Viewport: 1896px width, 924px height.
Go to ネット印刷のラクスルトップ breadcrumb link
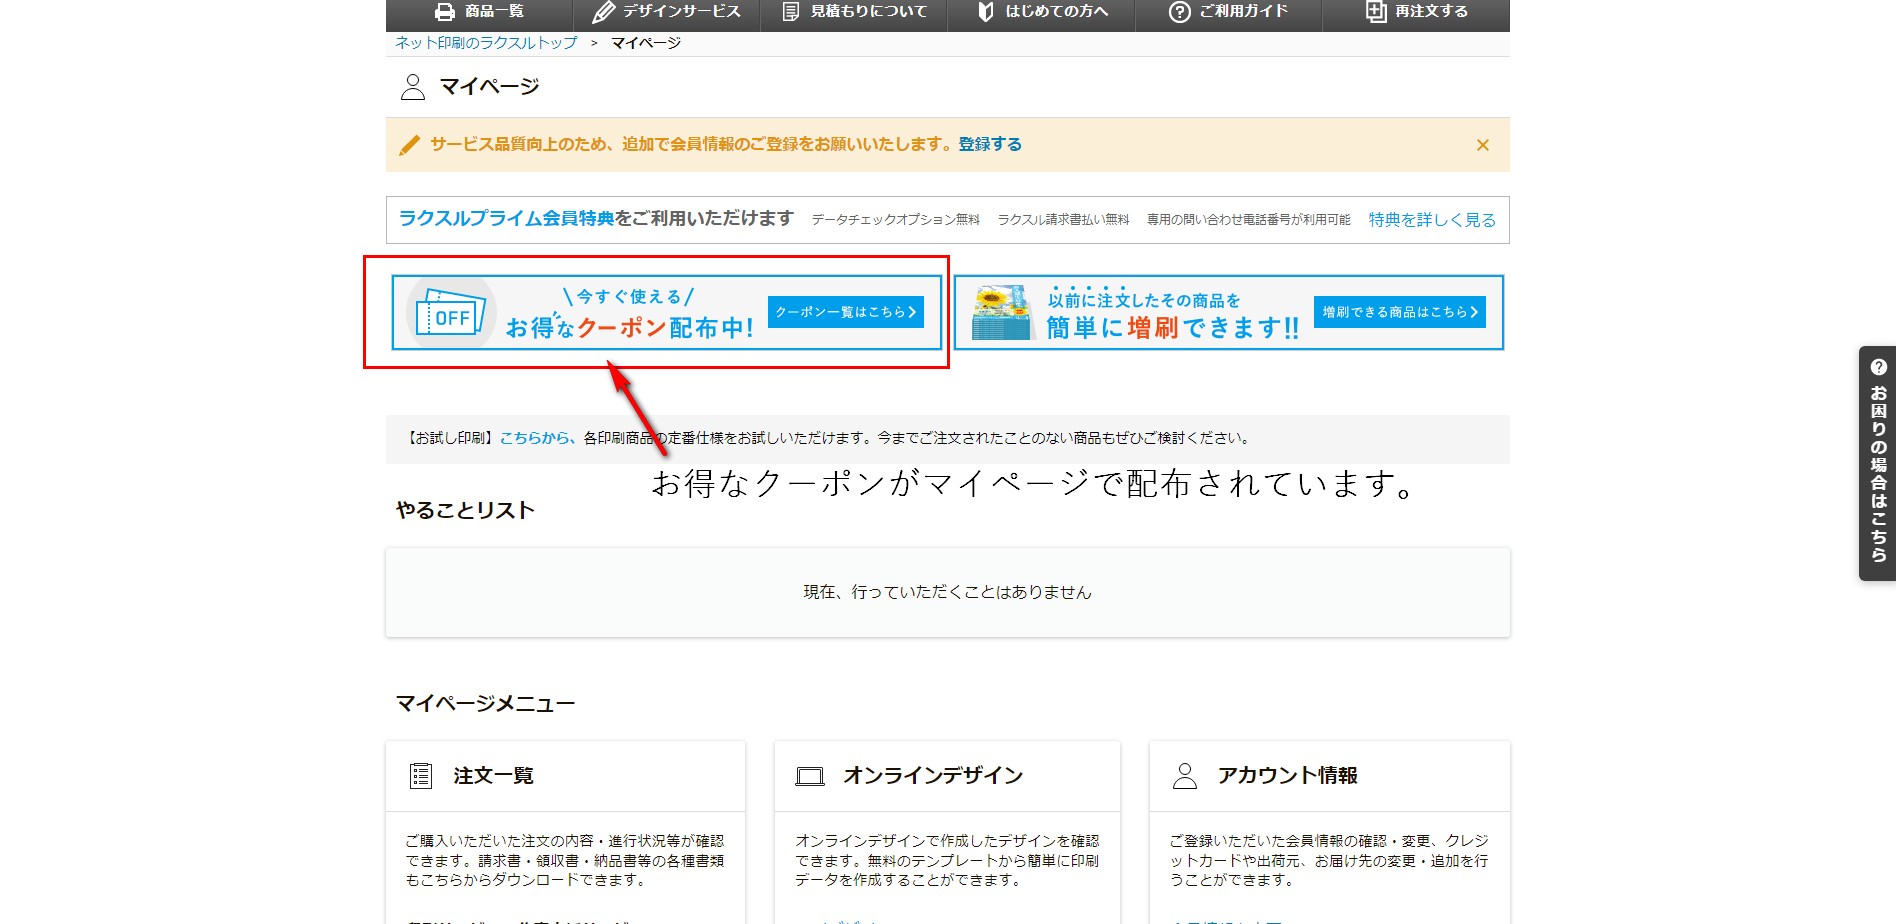pos(486,43)
